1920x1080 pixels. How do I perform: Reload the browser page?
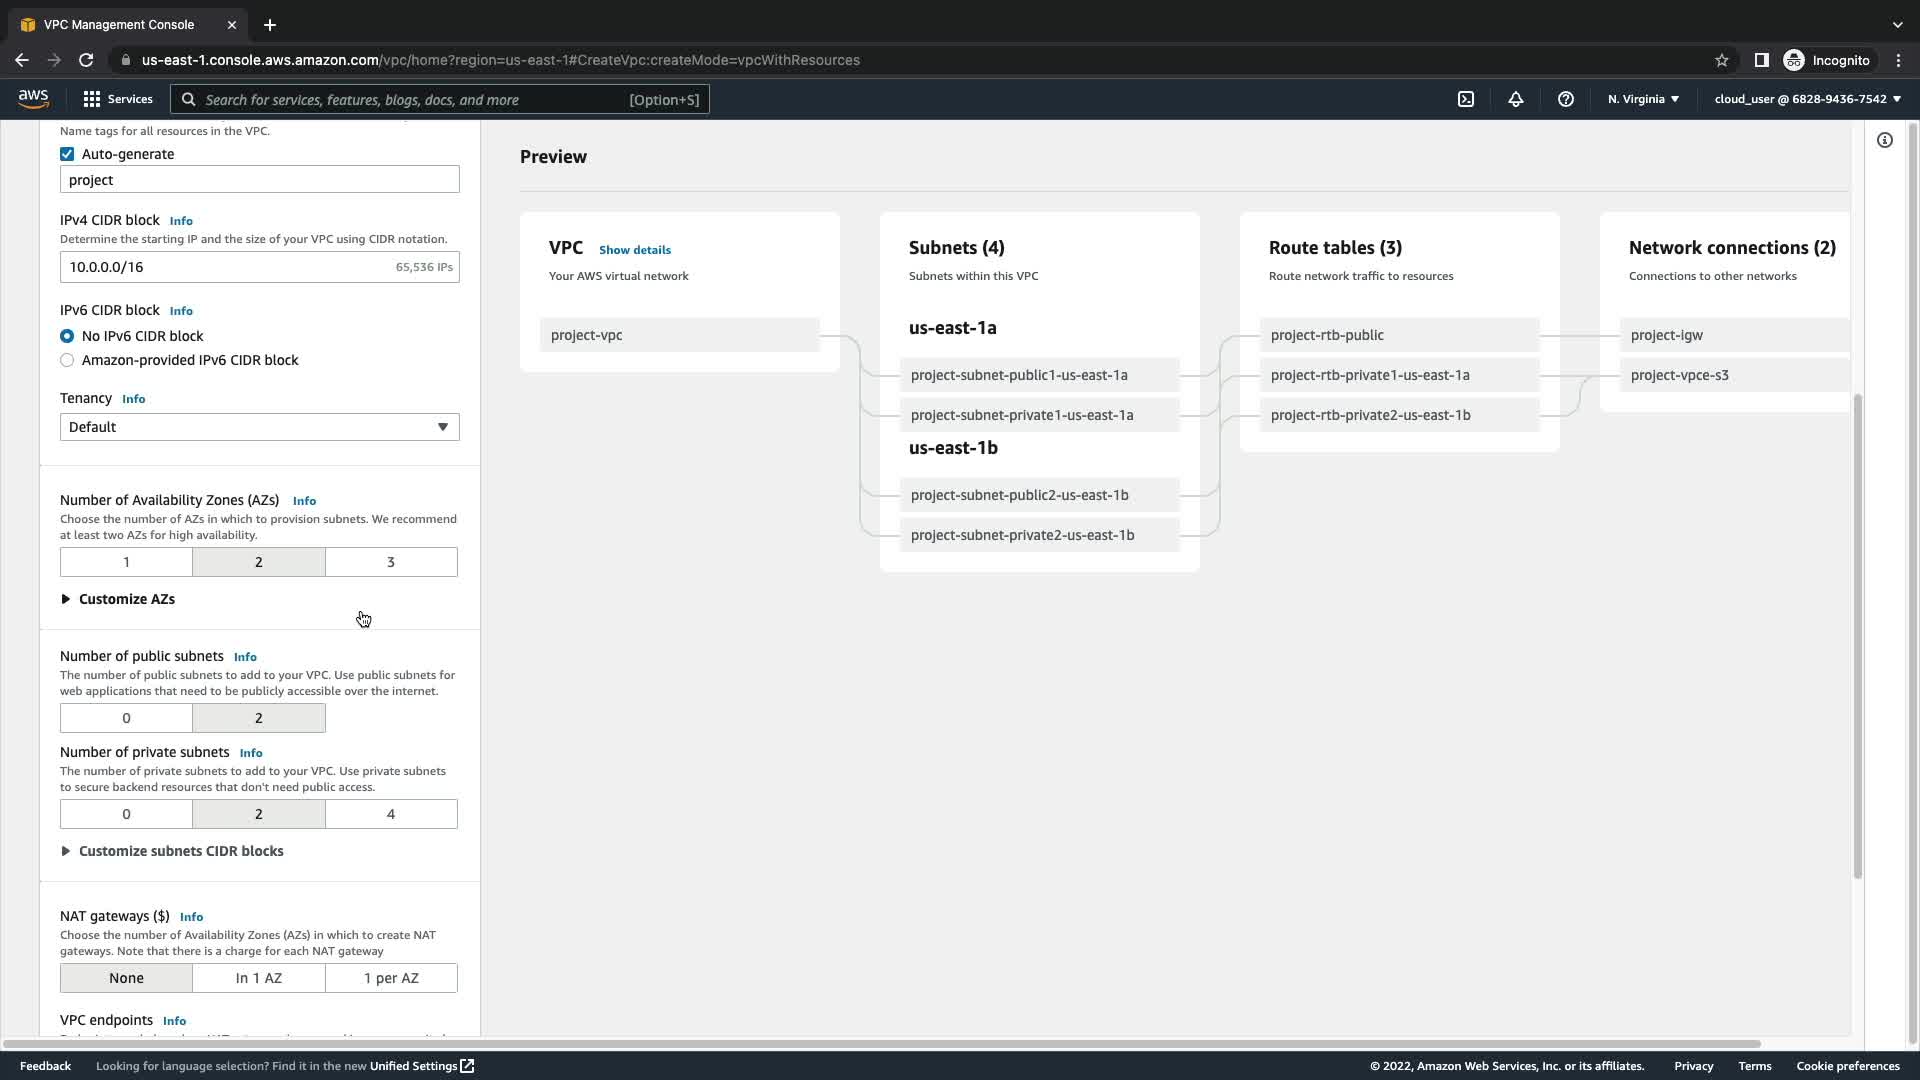click(x=86, y=60)
